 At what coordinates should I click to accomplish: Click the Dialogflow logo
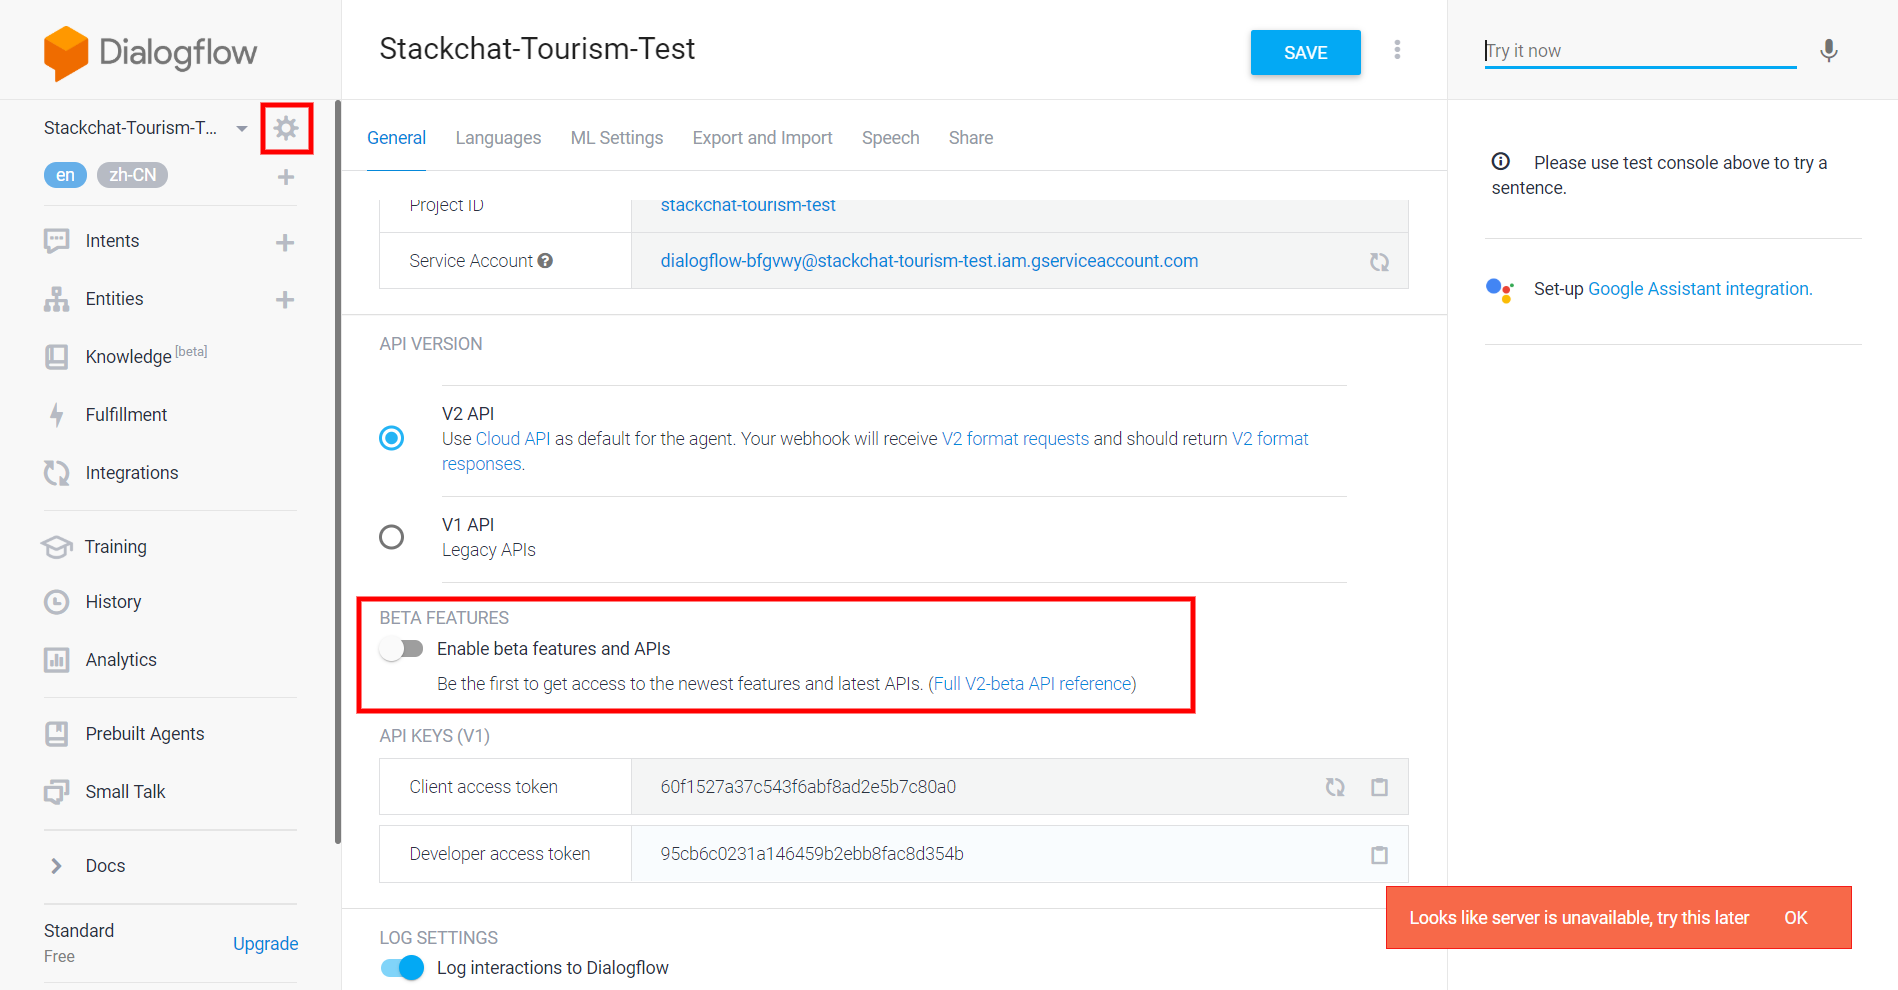[150, 53]
